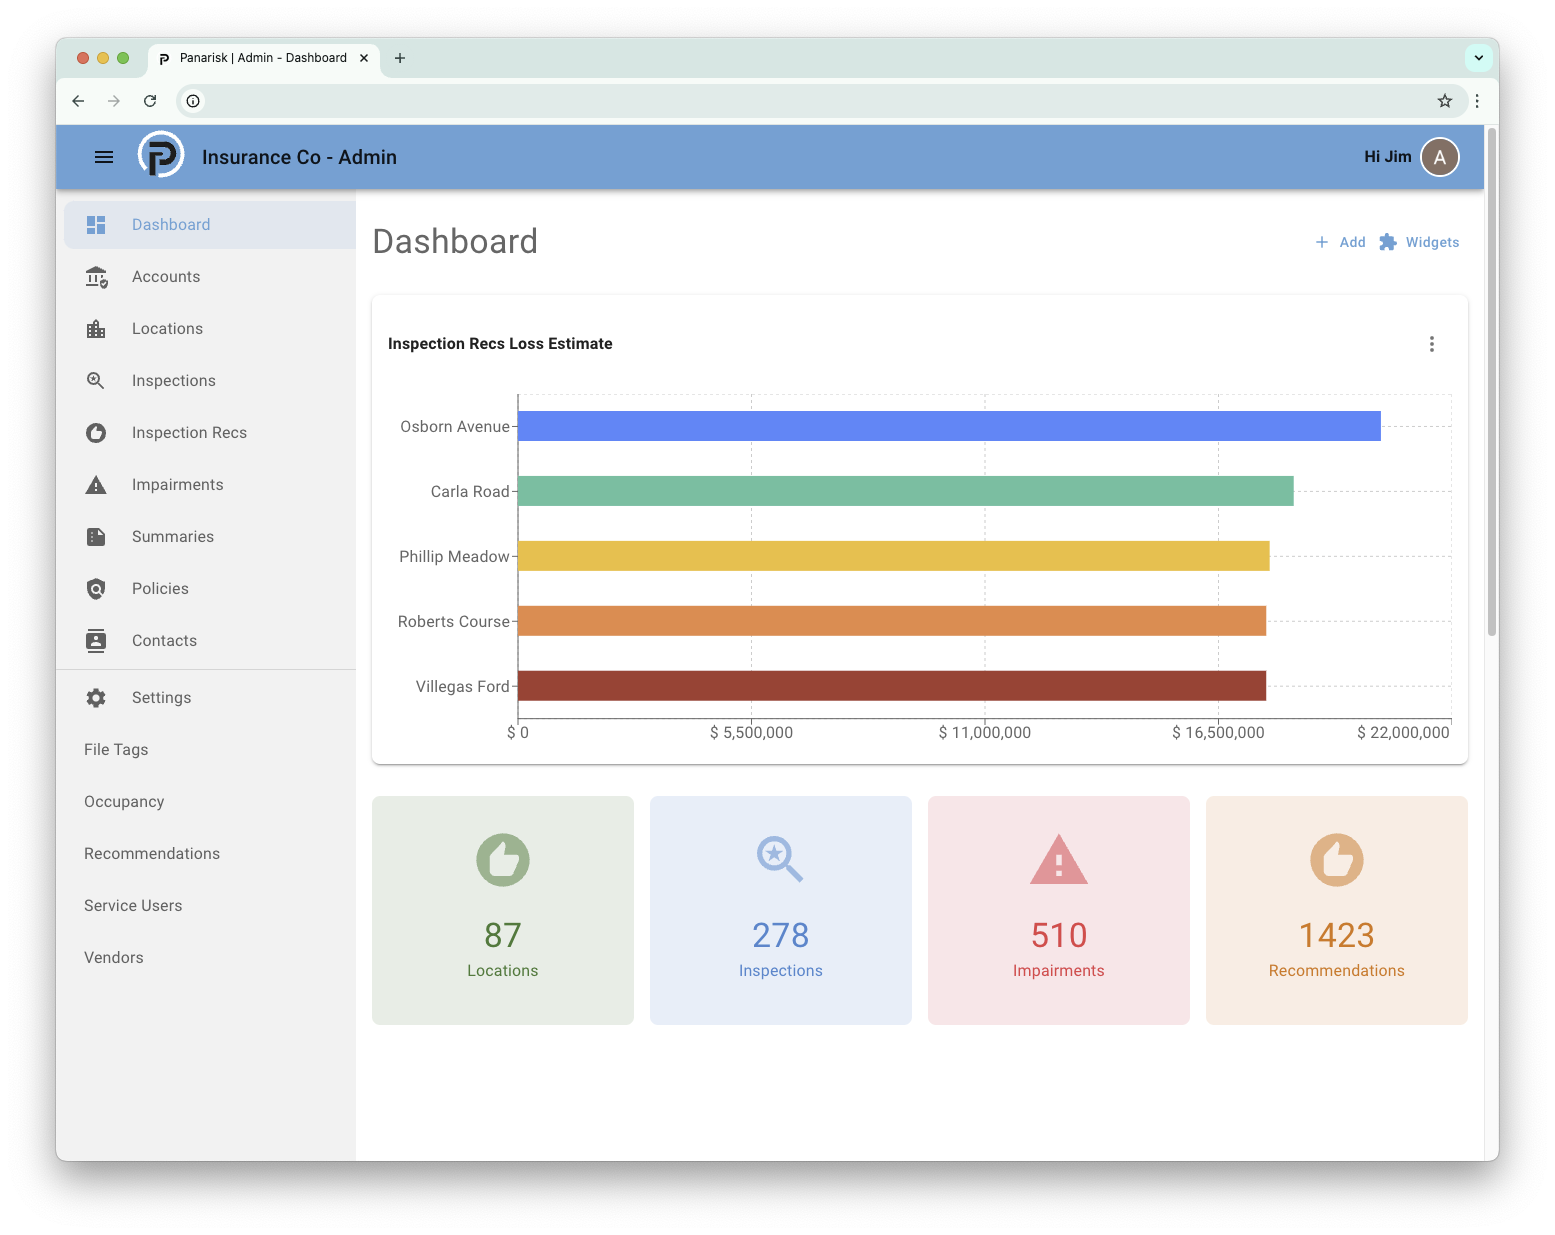This screenshot has width=1555, height=1235.
Task: Click the Panarisk logo in the header
Action: click(161, 156)
